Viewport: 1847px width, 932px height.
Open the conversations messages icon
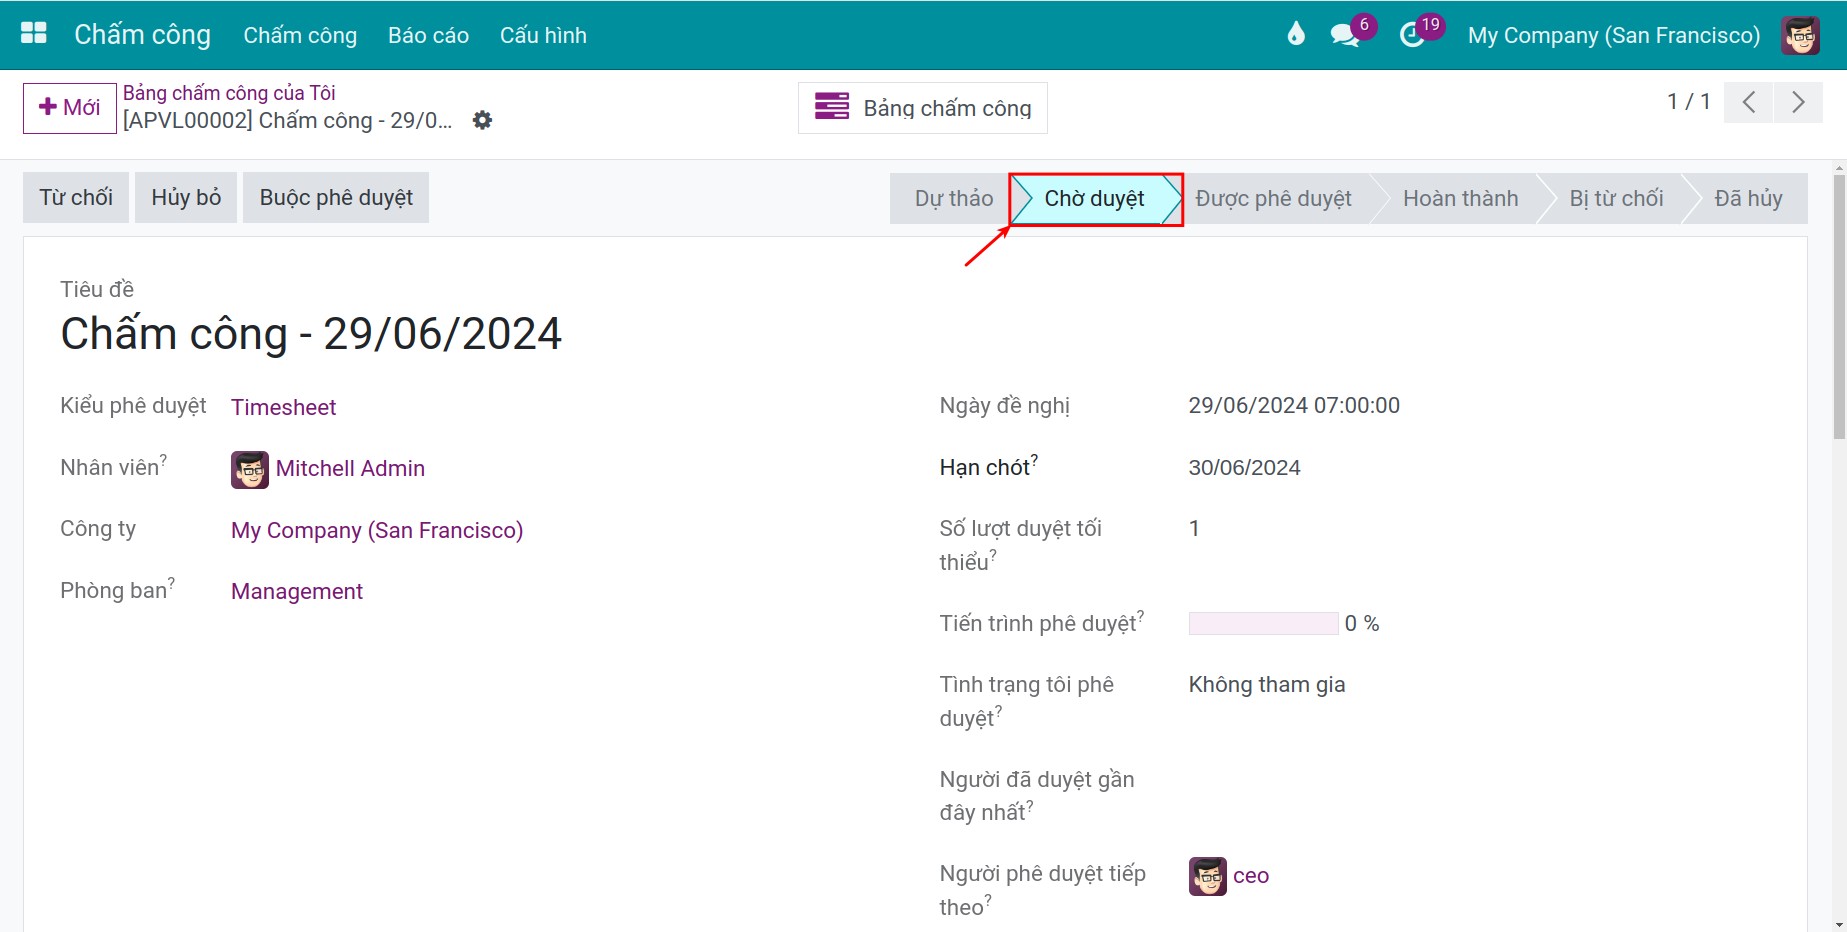pos(1345,35)
